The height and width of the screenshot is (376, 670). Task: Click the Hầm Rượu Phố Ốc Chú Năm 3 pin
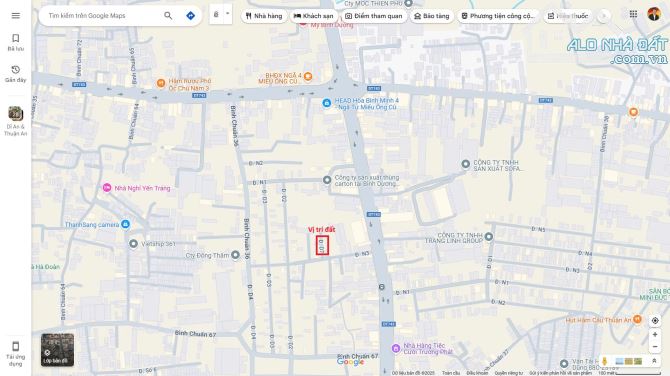161,83
